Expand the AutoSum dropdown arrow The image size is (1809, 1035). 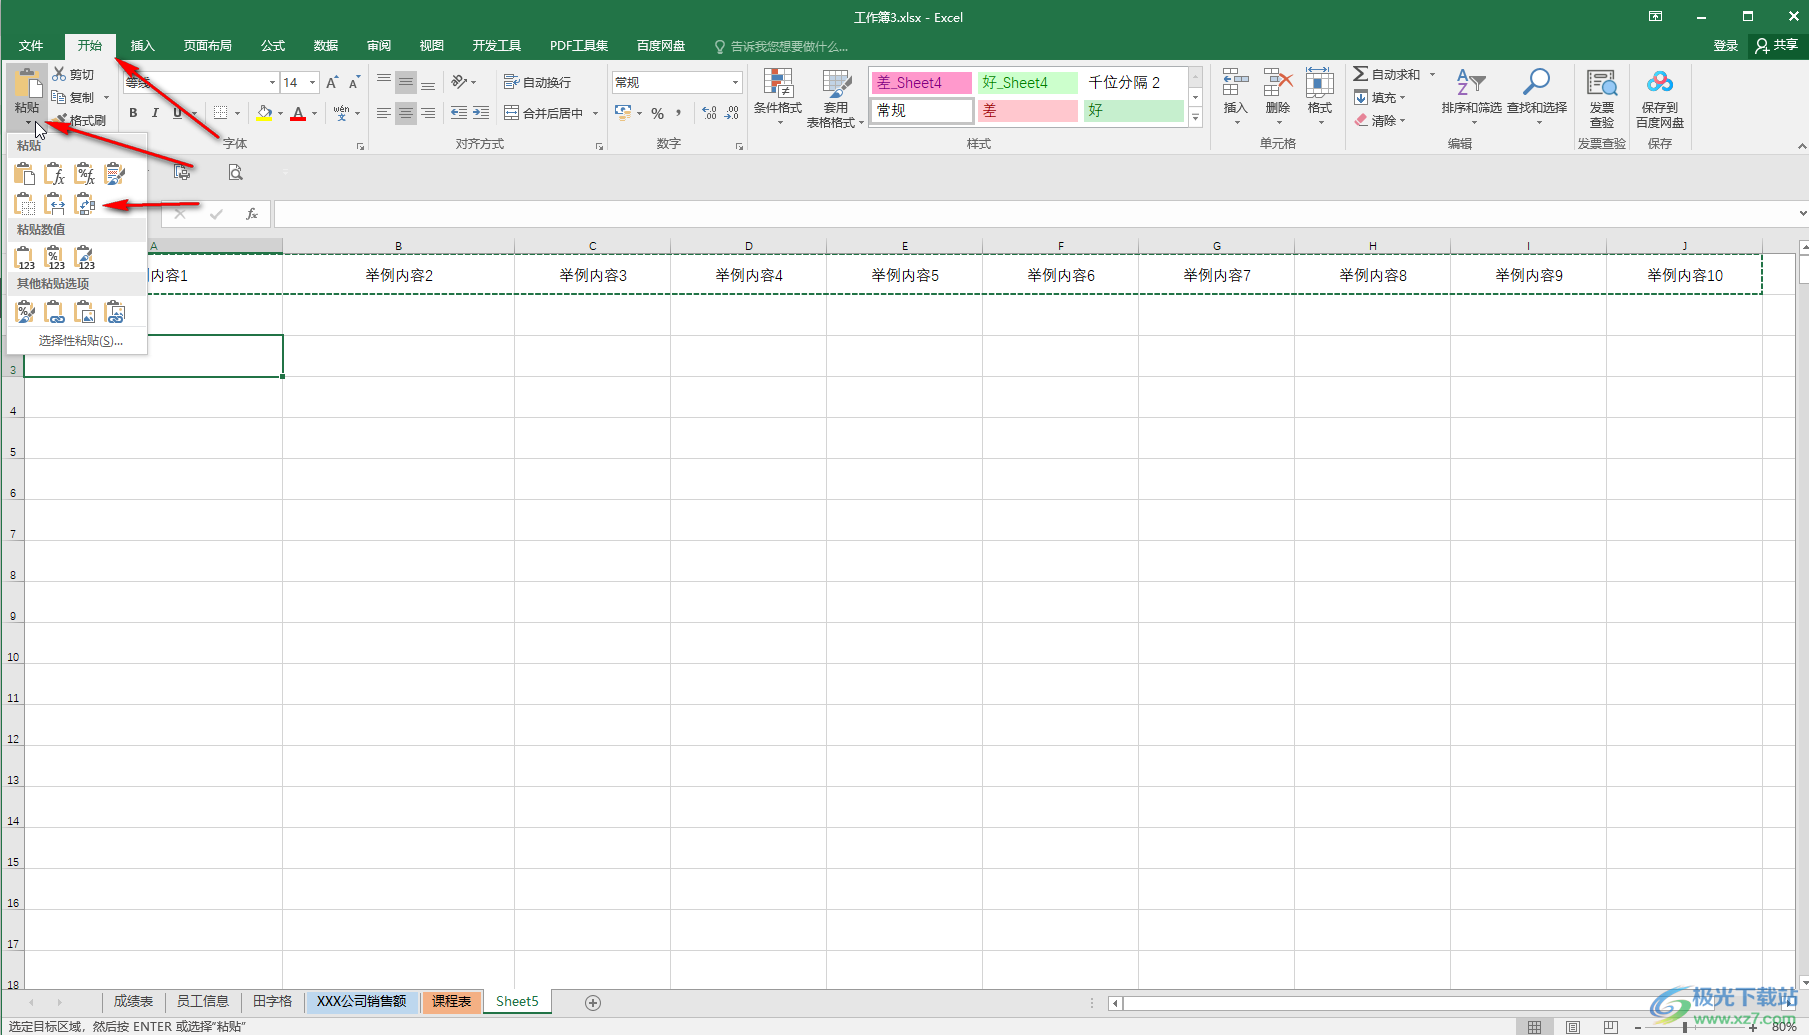point(1432,74)
